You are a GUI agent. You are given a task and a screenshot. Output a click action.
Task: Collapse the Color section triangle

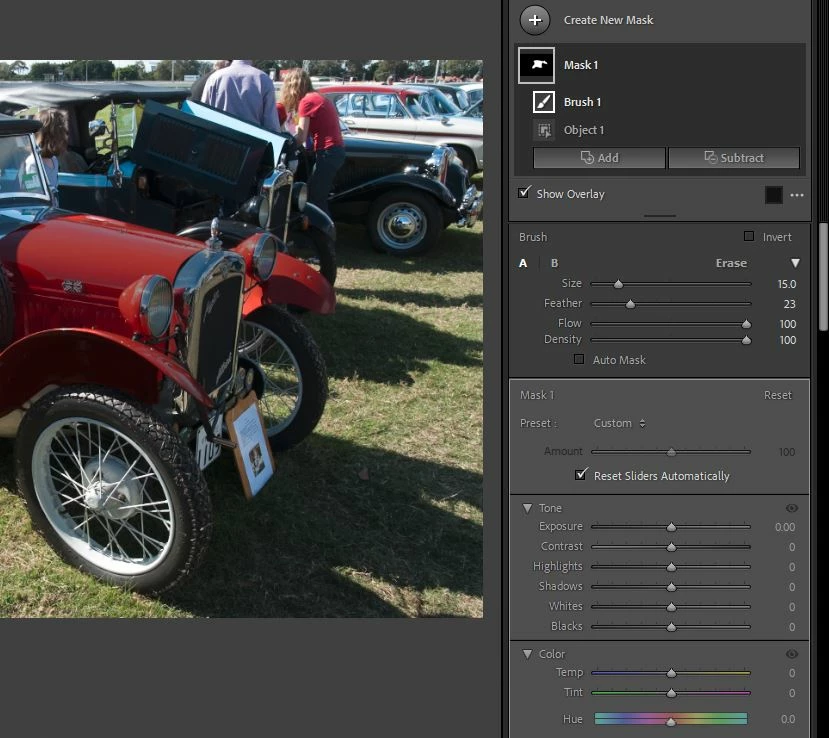(x=527, y=654)
